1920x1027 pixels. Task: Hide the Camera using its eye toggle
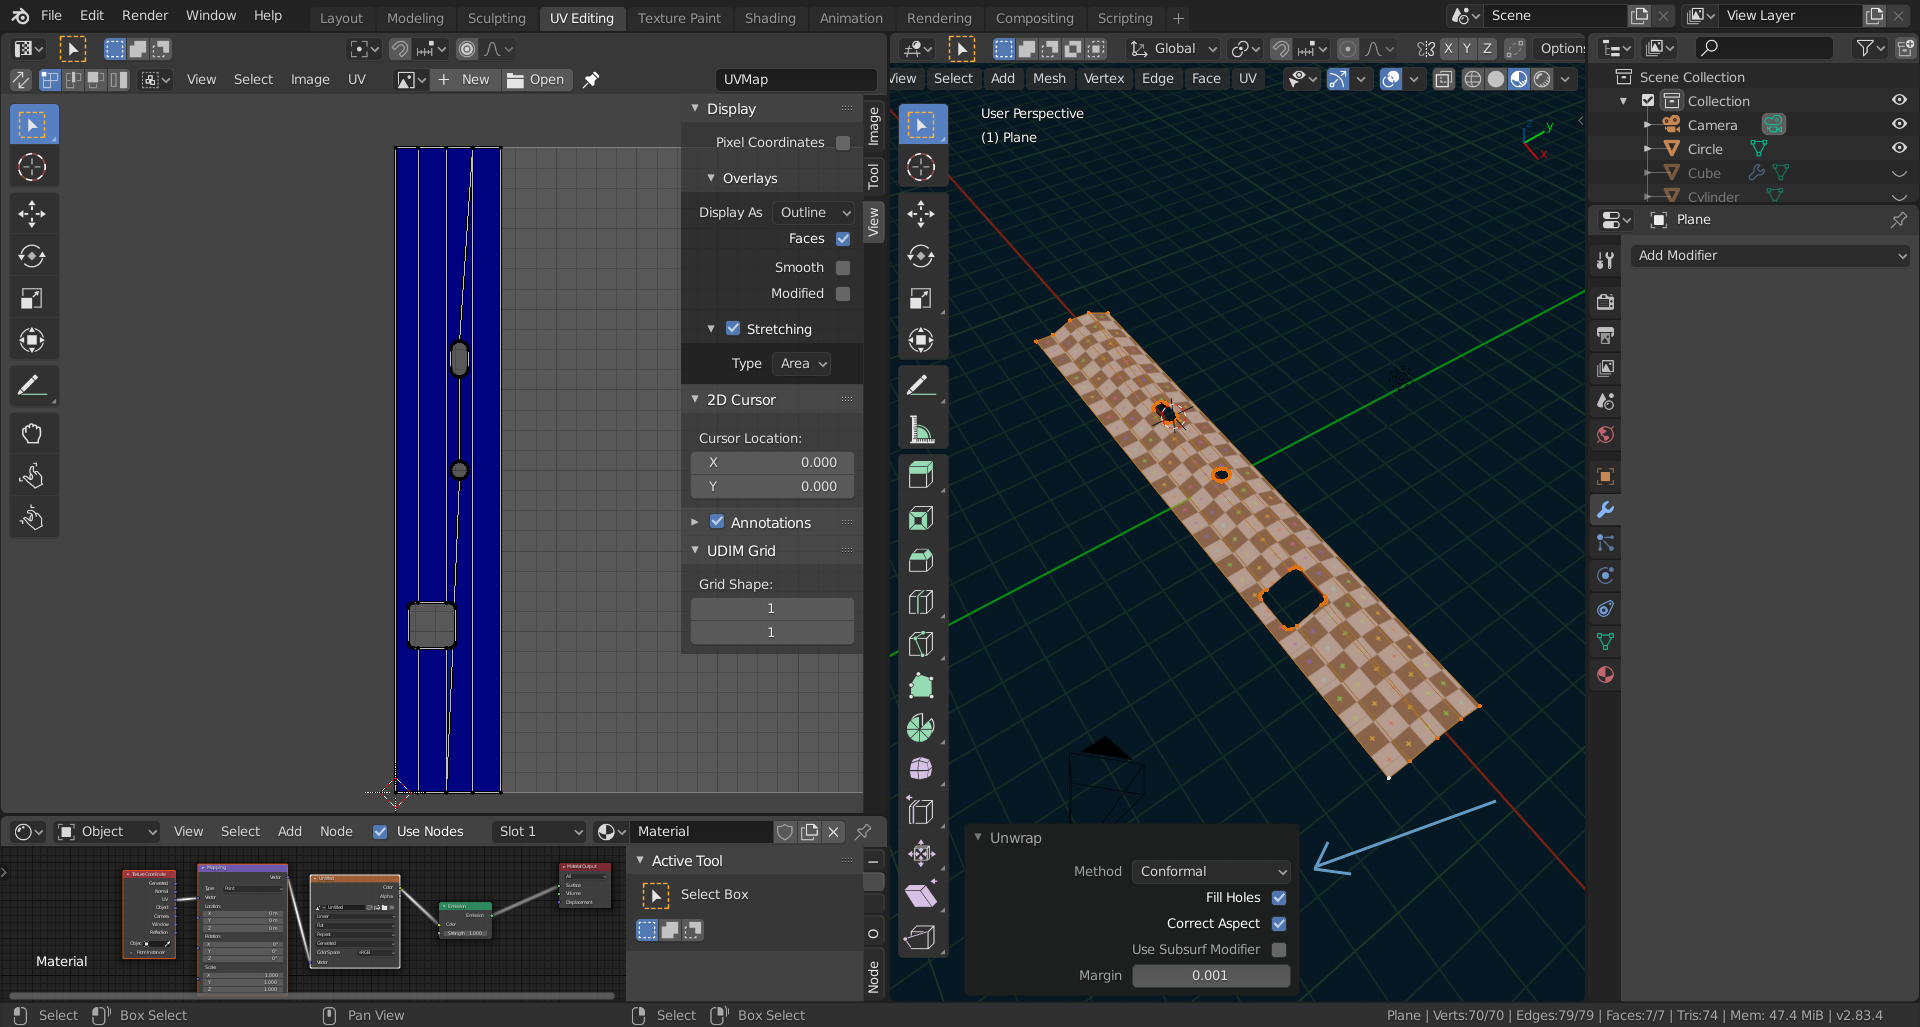(x=1898, y=124)
